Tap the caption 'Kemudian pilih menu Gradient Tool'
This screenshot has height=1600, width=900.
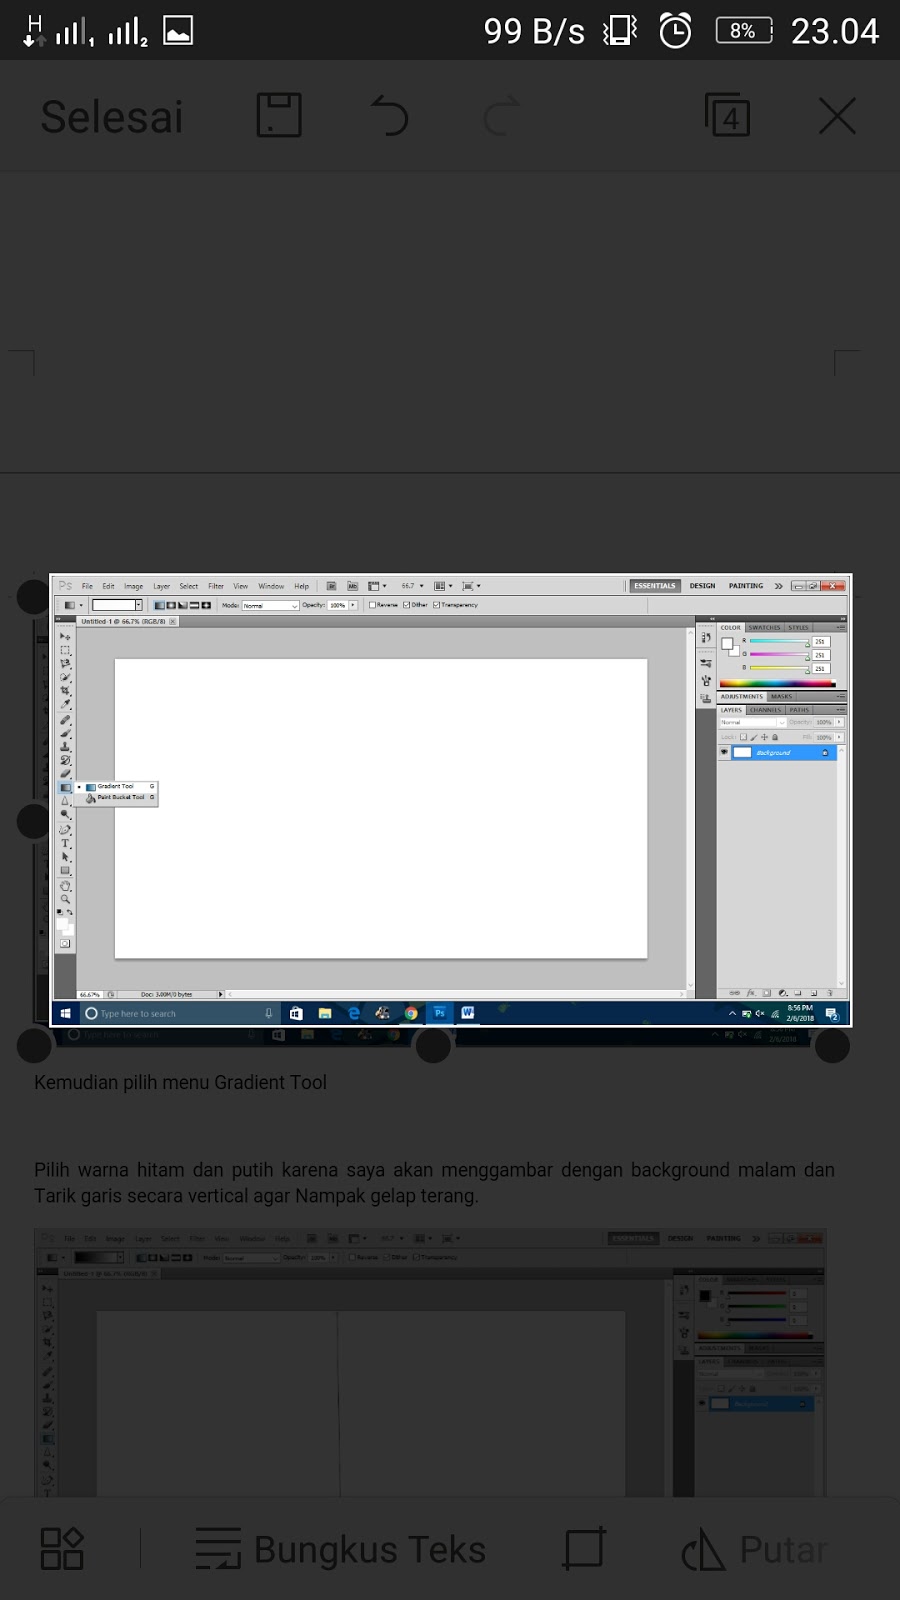180,1082
